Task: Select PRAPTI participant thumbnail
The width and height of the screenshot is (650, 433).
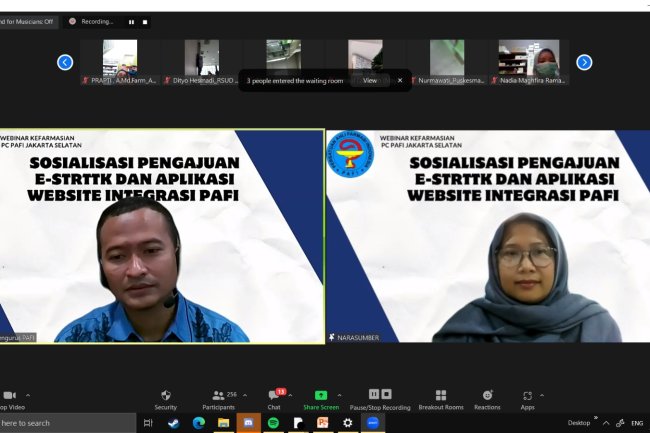Action: (x=120, y=62)
